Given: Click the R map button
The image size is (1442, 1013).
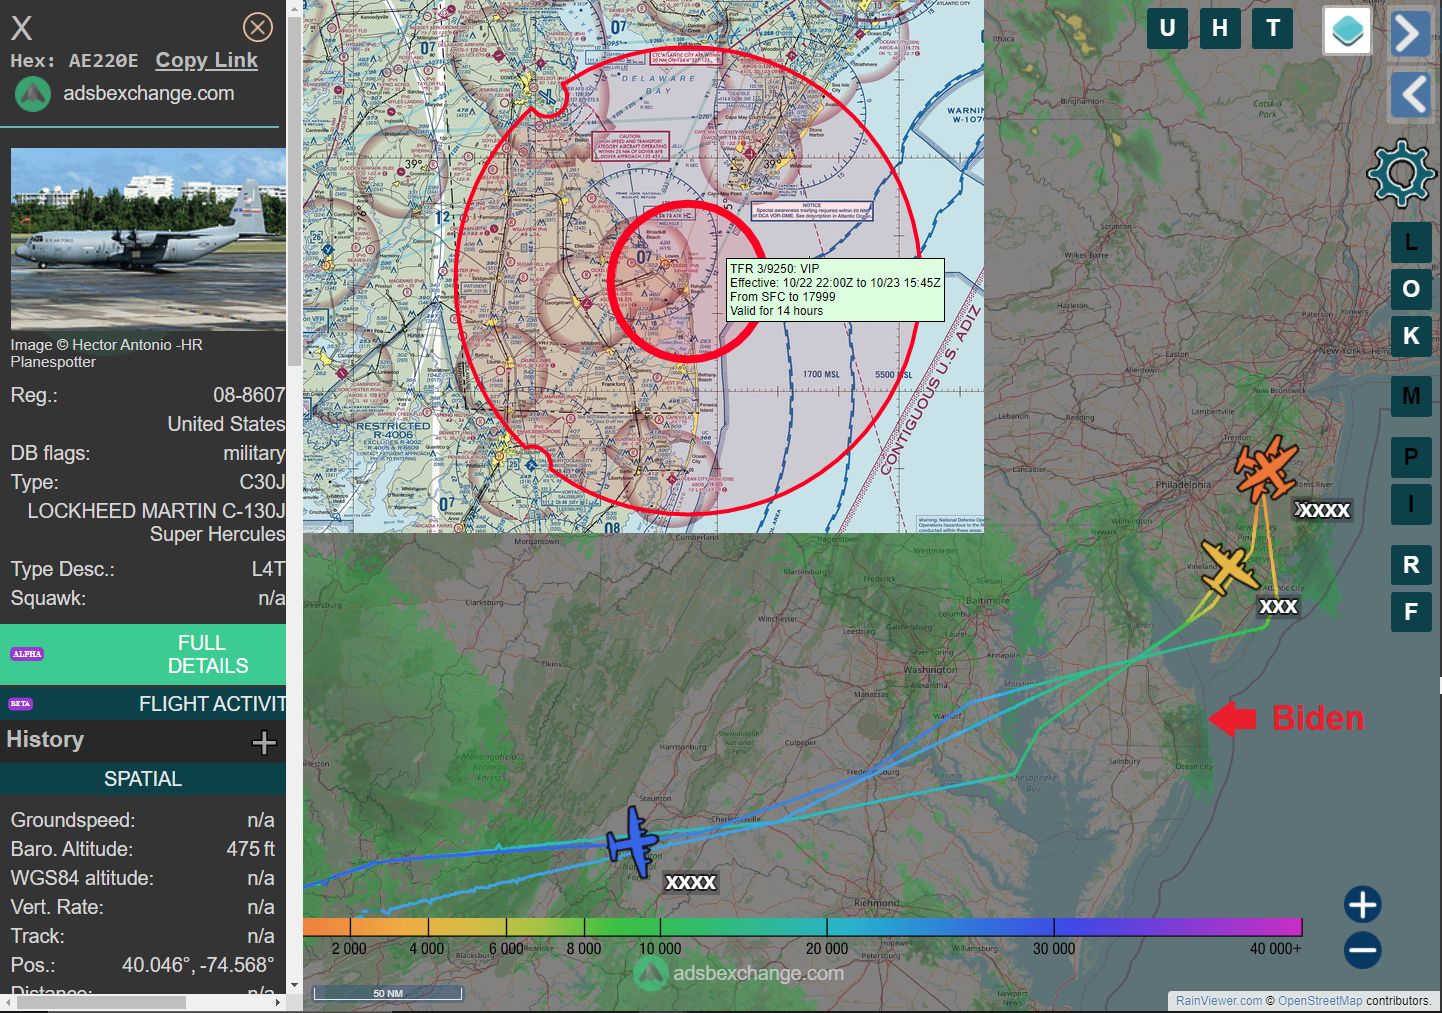Looking at the screenshot, I should coord(1411,565).
